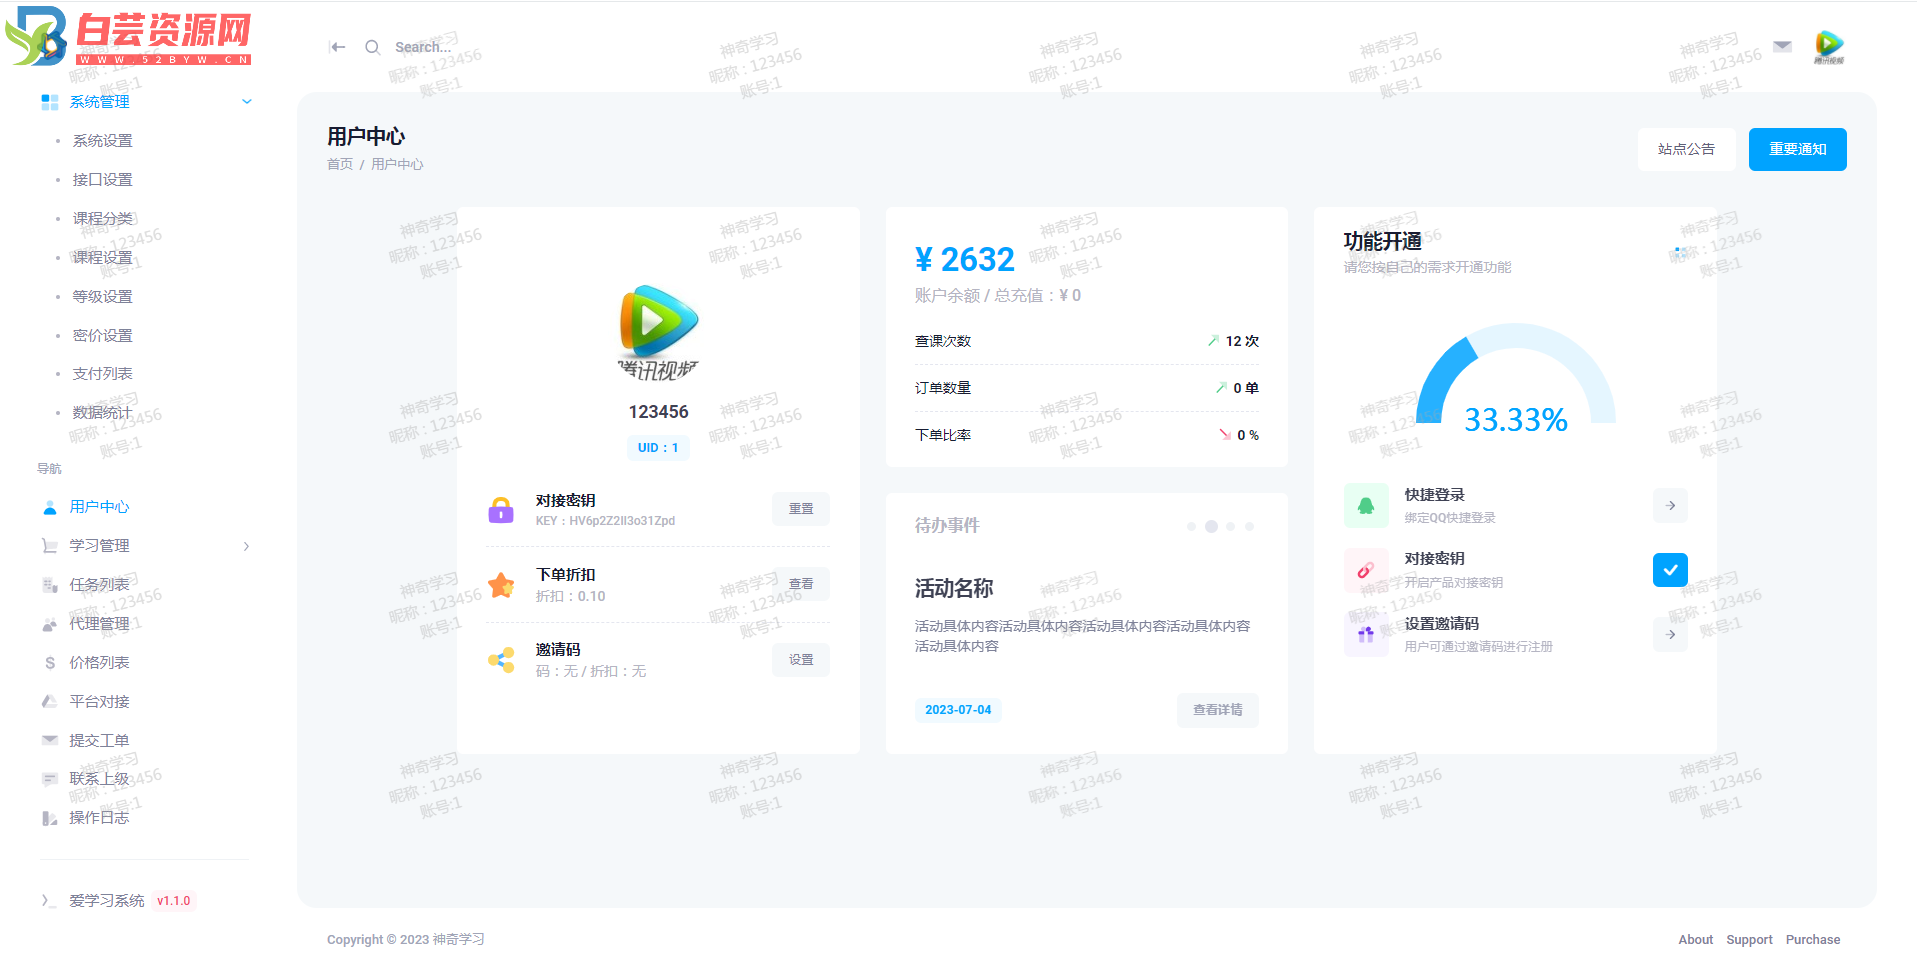Click the 下单折扣 star icon
The height and width of the screenshot is (960, 1917).
point(501,585)
